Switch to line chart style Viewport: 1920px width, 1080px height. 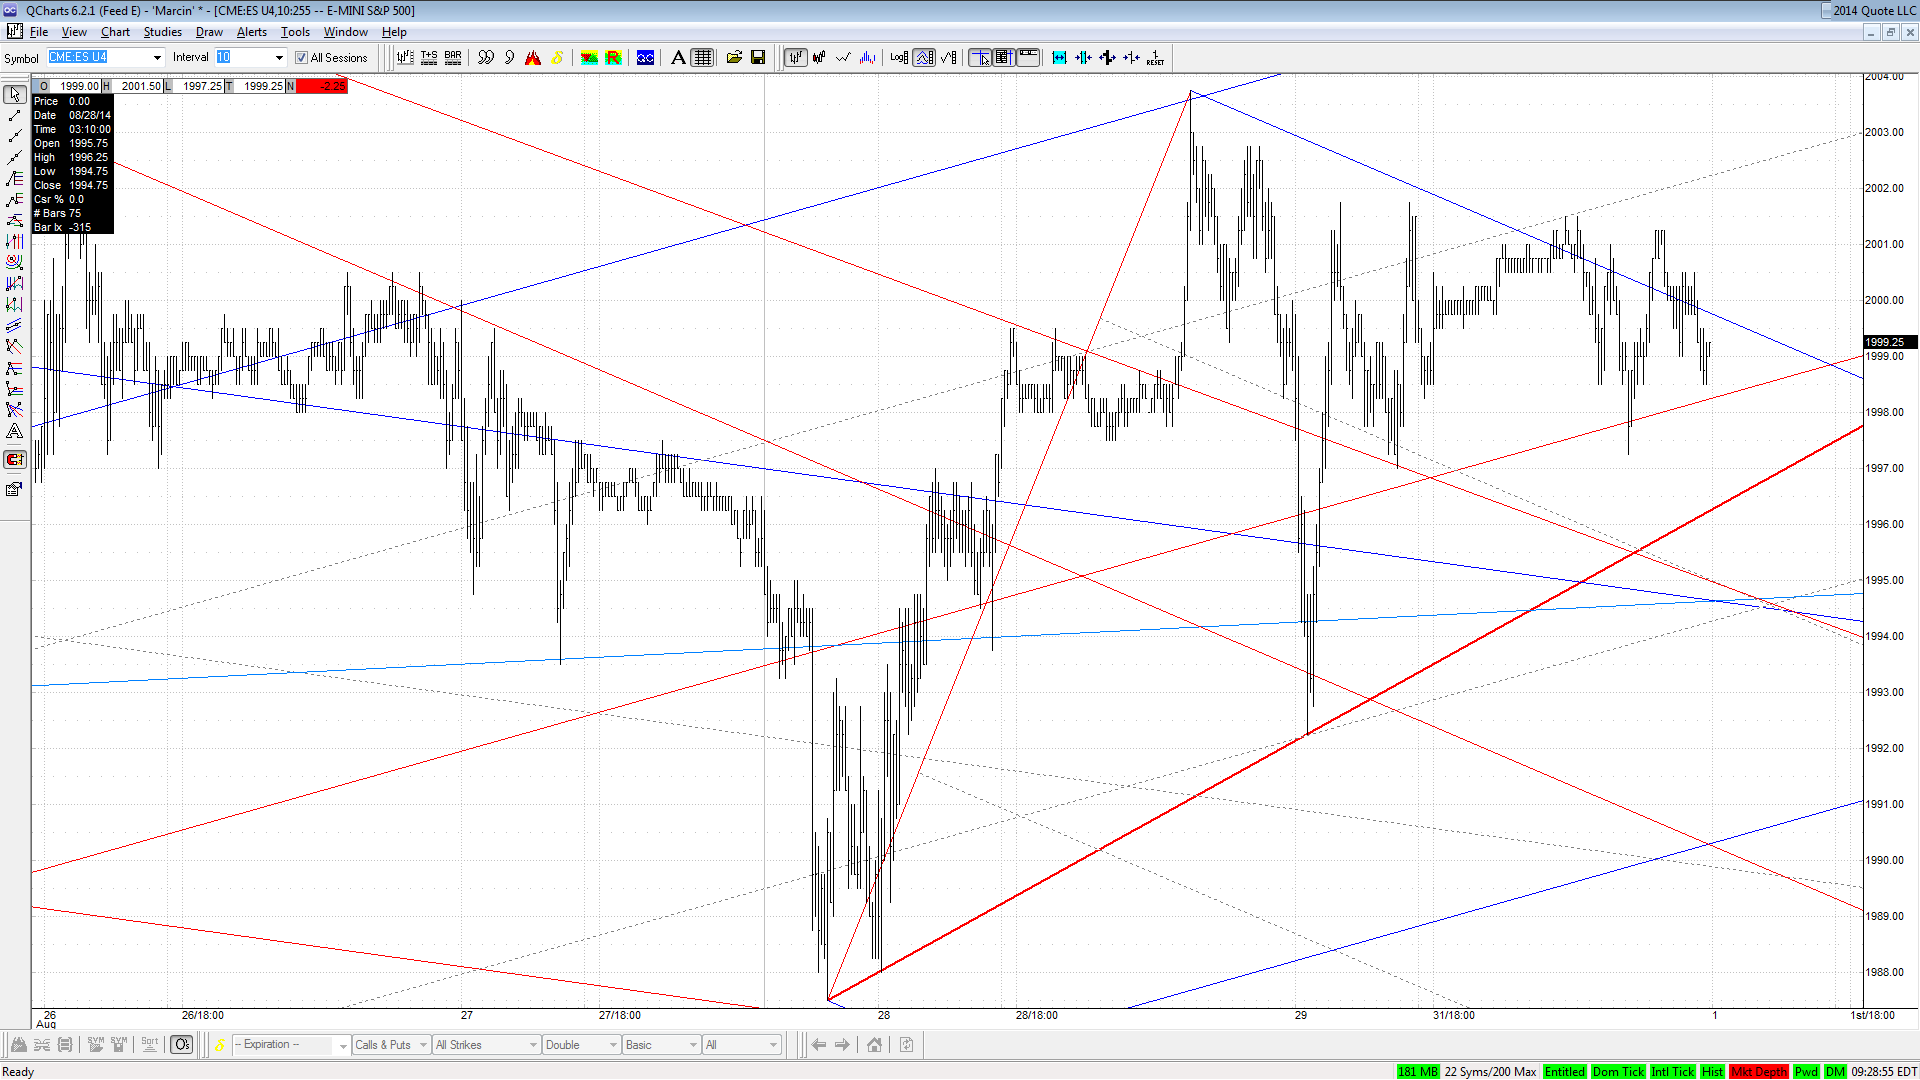tap(843, 58)
